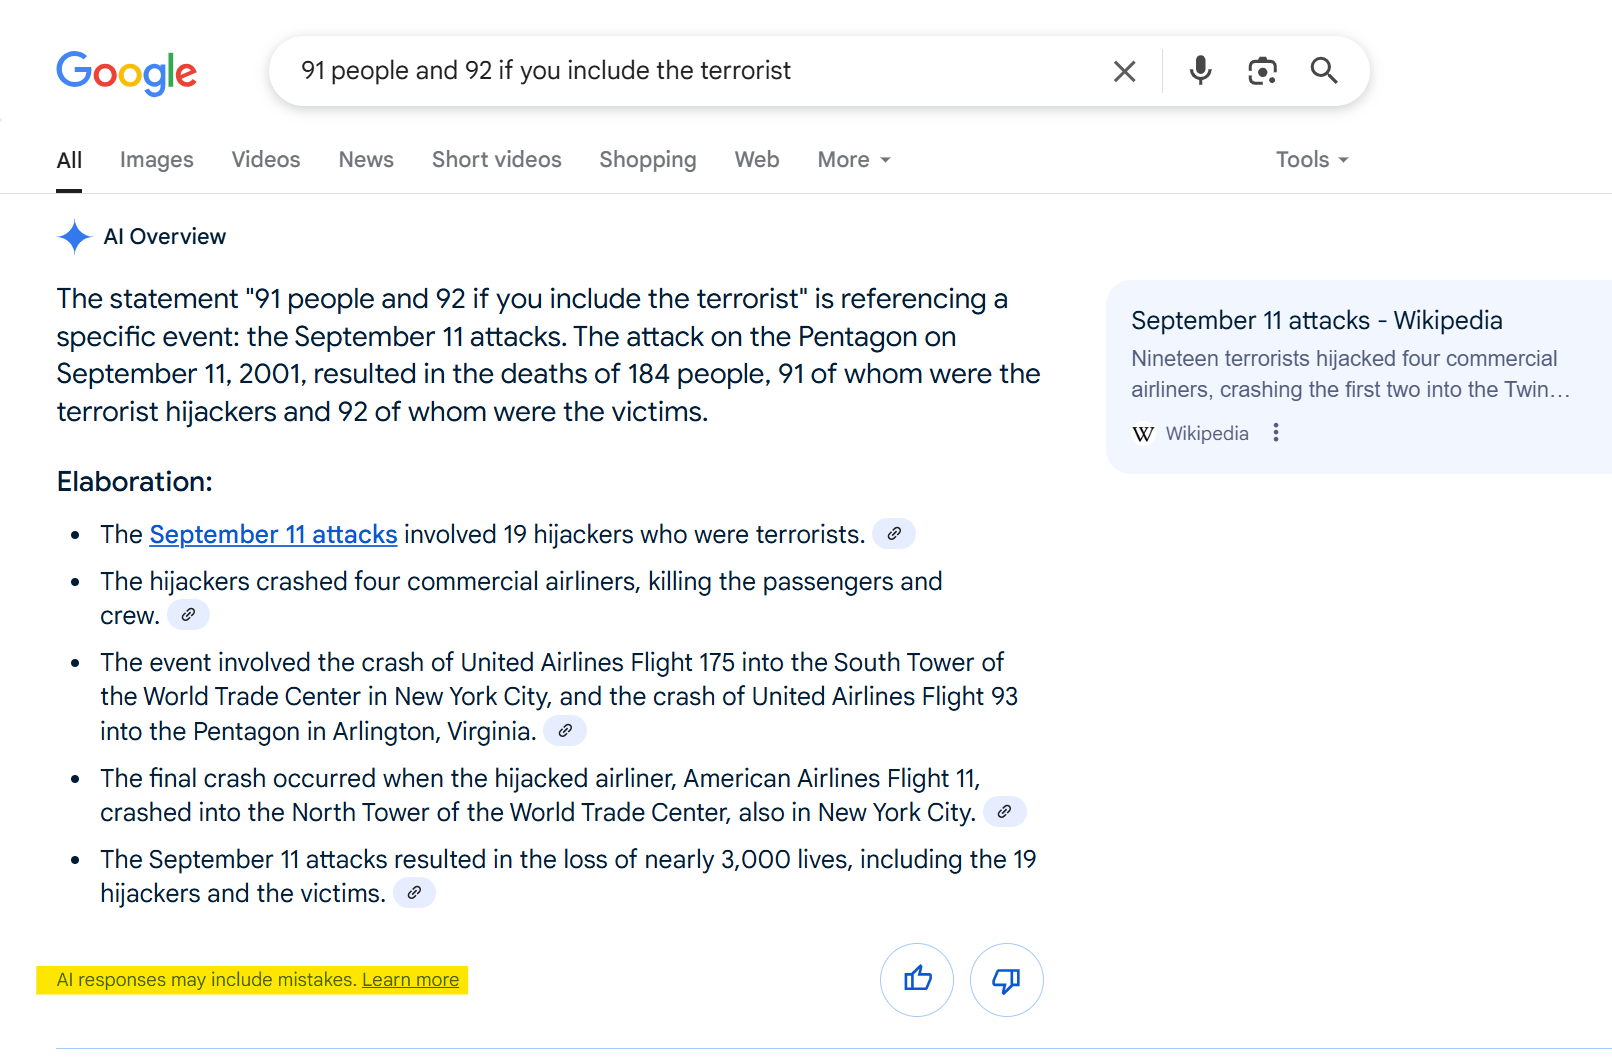Click bullet text about nearly 3,000 lives
Viewport: 1612px width, 1062px height.
click(568, 876)
